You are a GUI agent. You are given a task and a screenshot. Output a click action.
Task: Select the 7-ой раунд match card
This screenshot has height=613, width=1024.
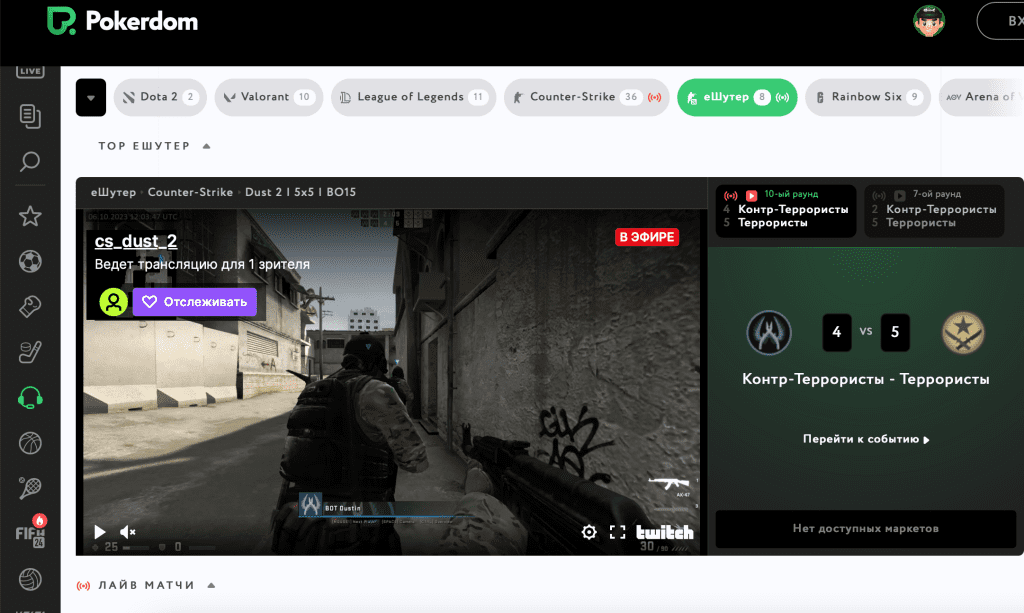point(933,210)
